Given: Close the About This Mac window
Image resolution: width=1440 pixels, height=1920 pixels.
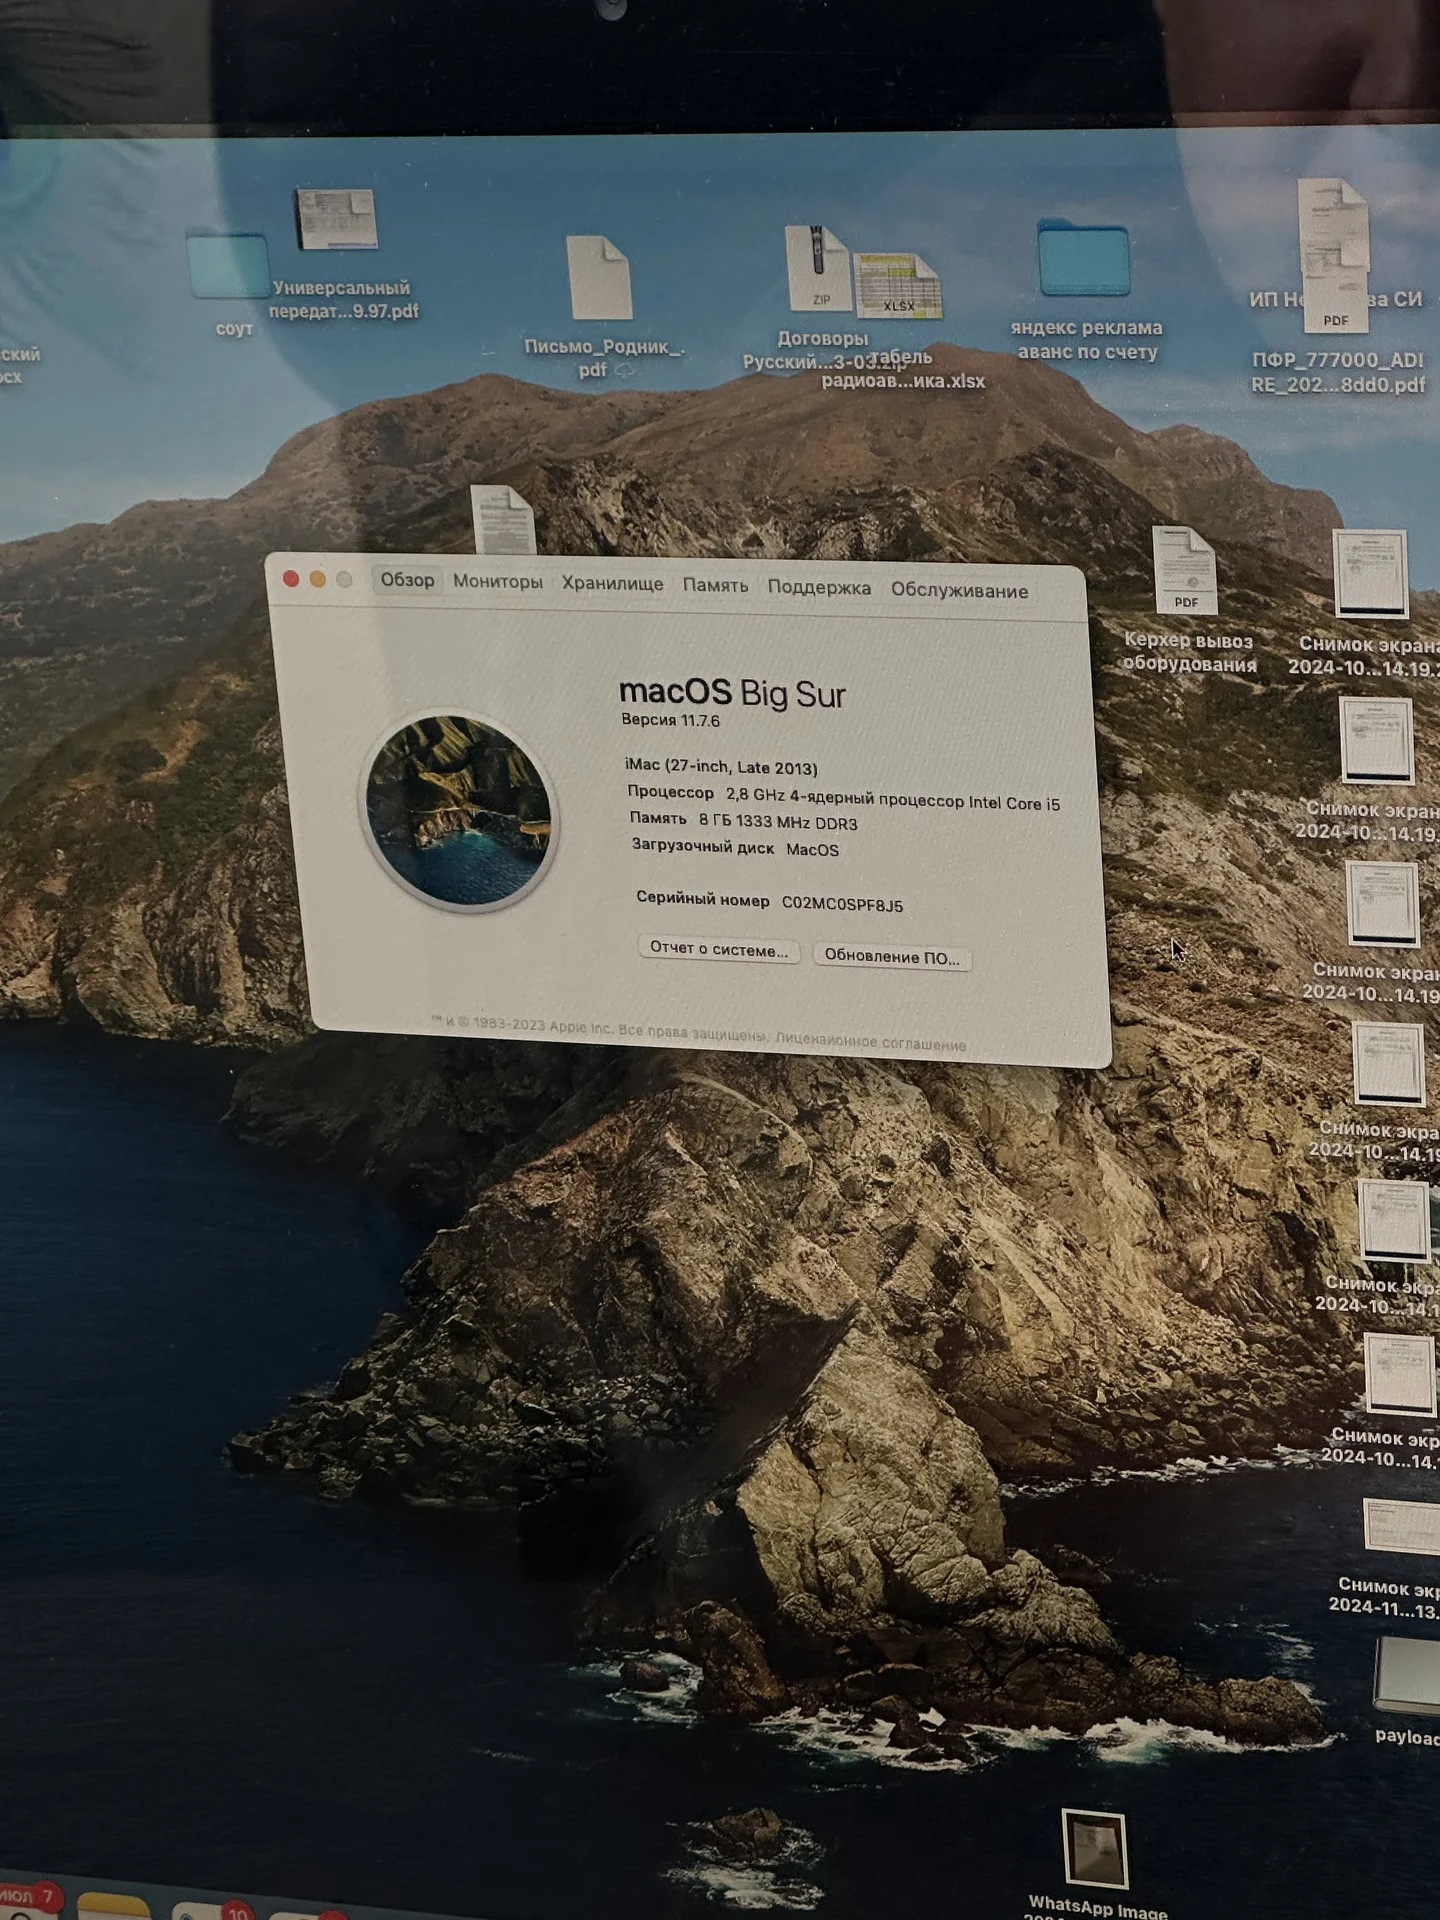Looking at the screenshot, I should (291, 578).
